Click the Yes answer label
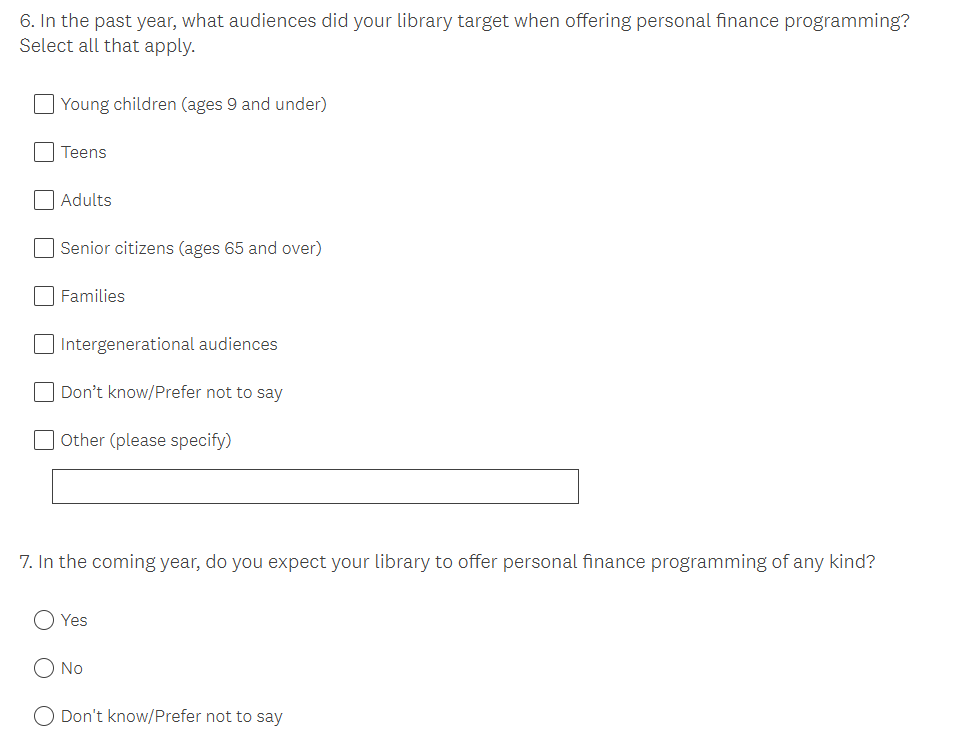 [74, 620]
